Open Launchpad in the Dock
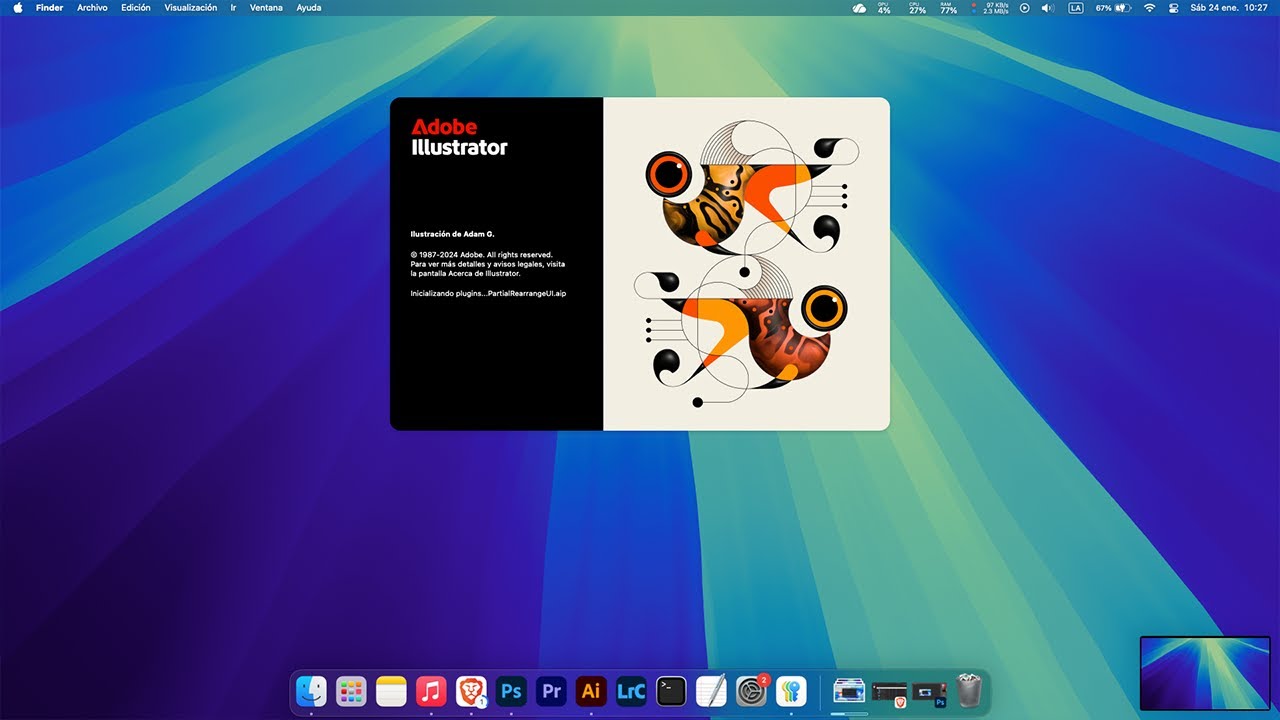 click(x=351, y=691)
